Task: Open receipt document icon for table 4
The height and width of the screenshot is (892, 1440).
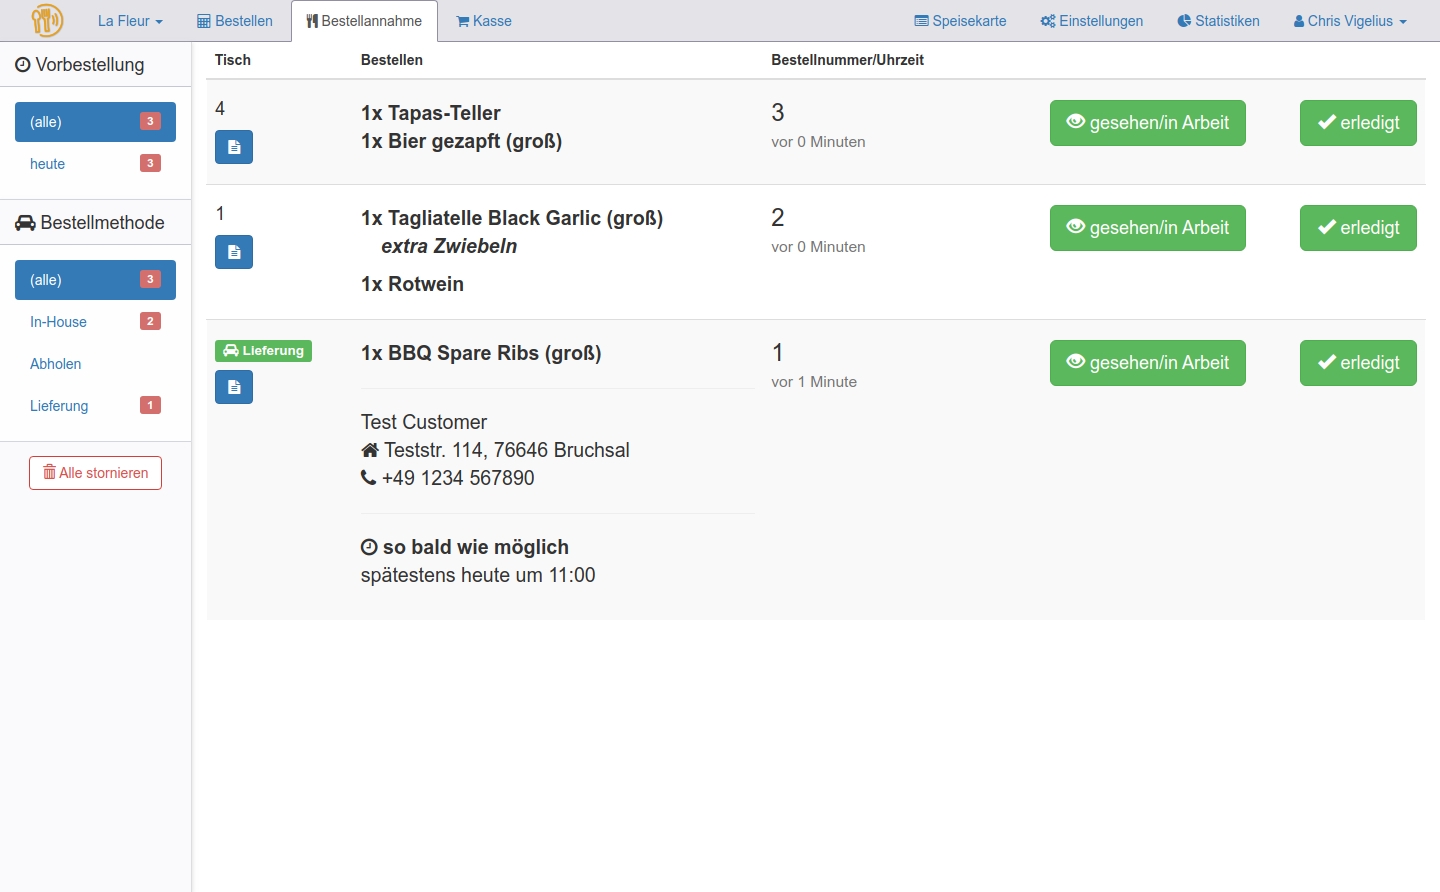Action: click(234, 147)
